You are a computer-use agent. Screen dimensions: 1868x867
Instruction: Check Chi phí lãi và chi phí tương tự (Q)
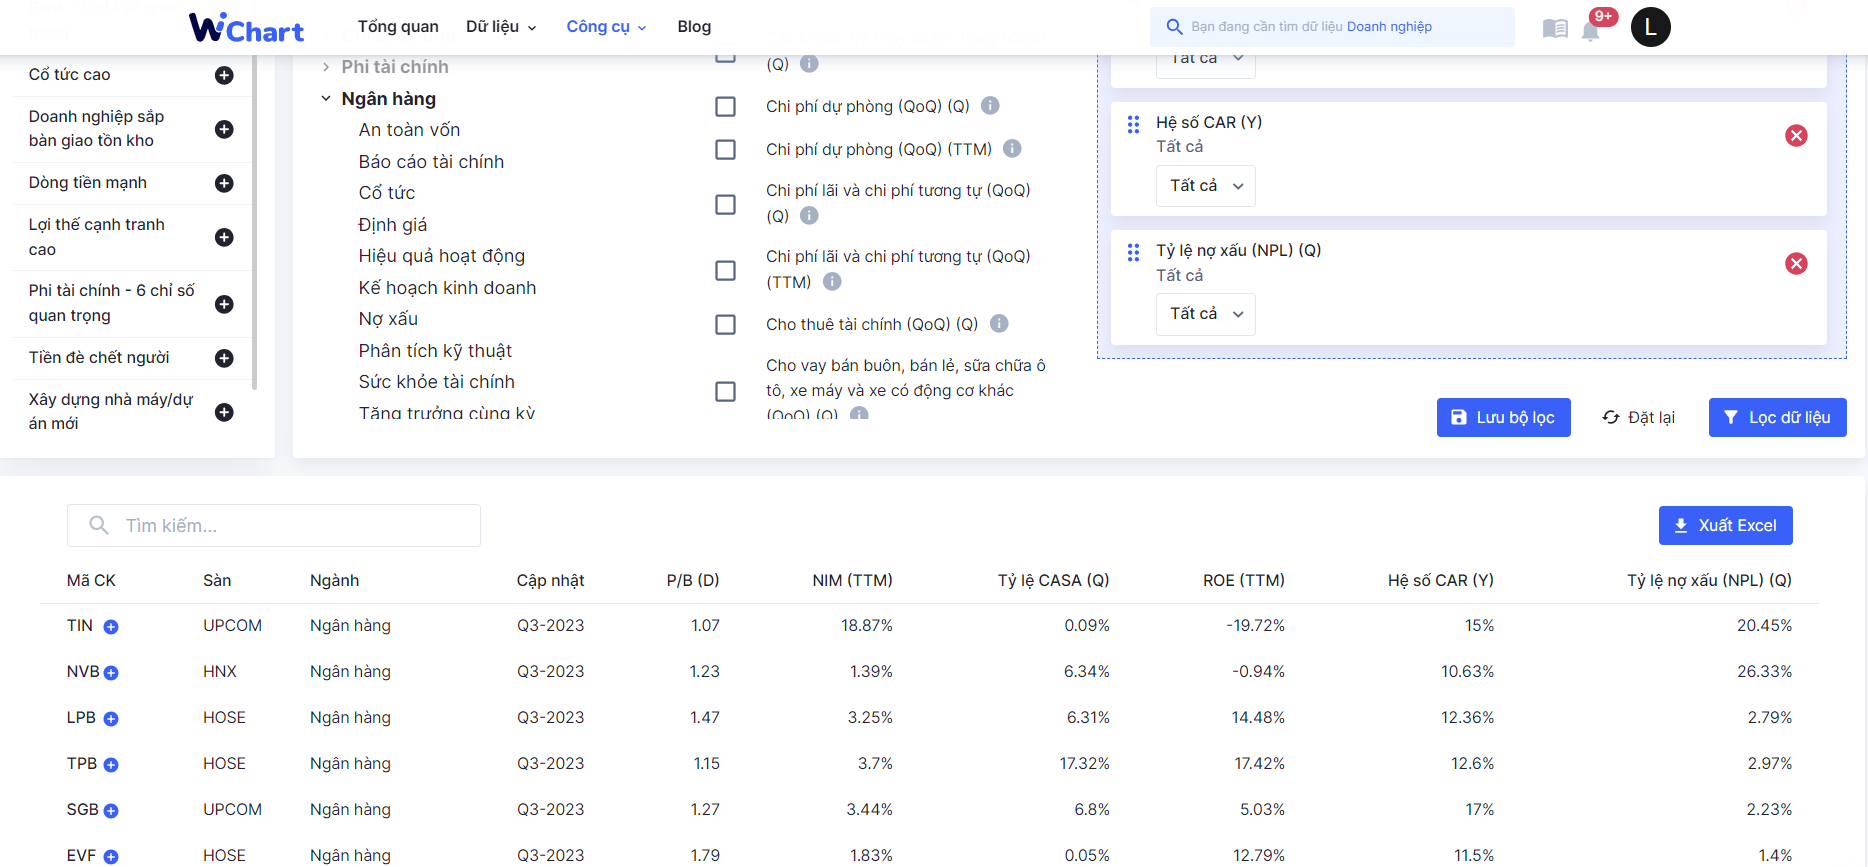[x=726, y=204]
